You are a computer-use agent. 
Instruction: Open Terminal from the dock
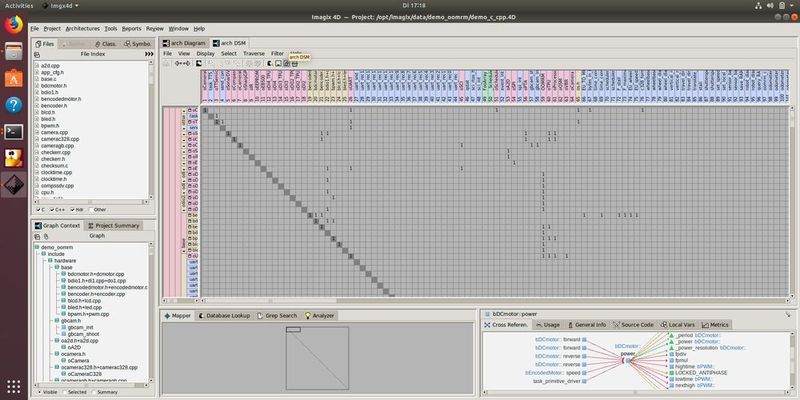14,132
